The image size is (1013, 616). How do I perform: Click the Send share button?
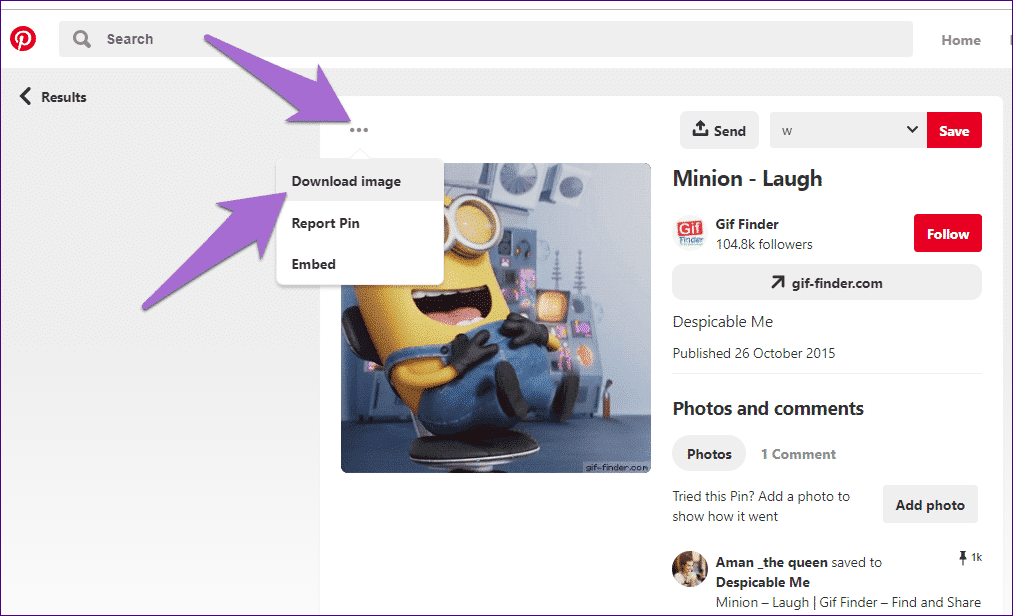(x=719, y=130)
